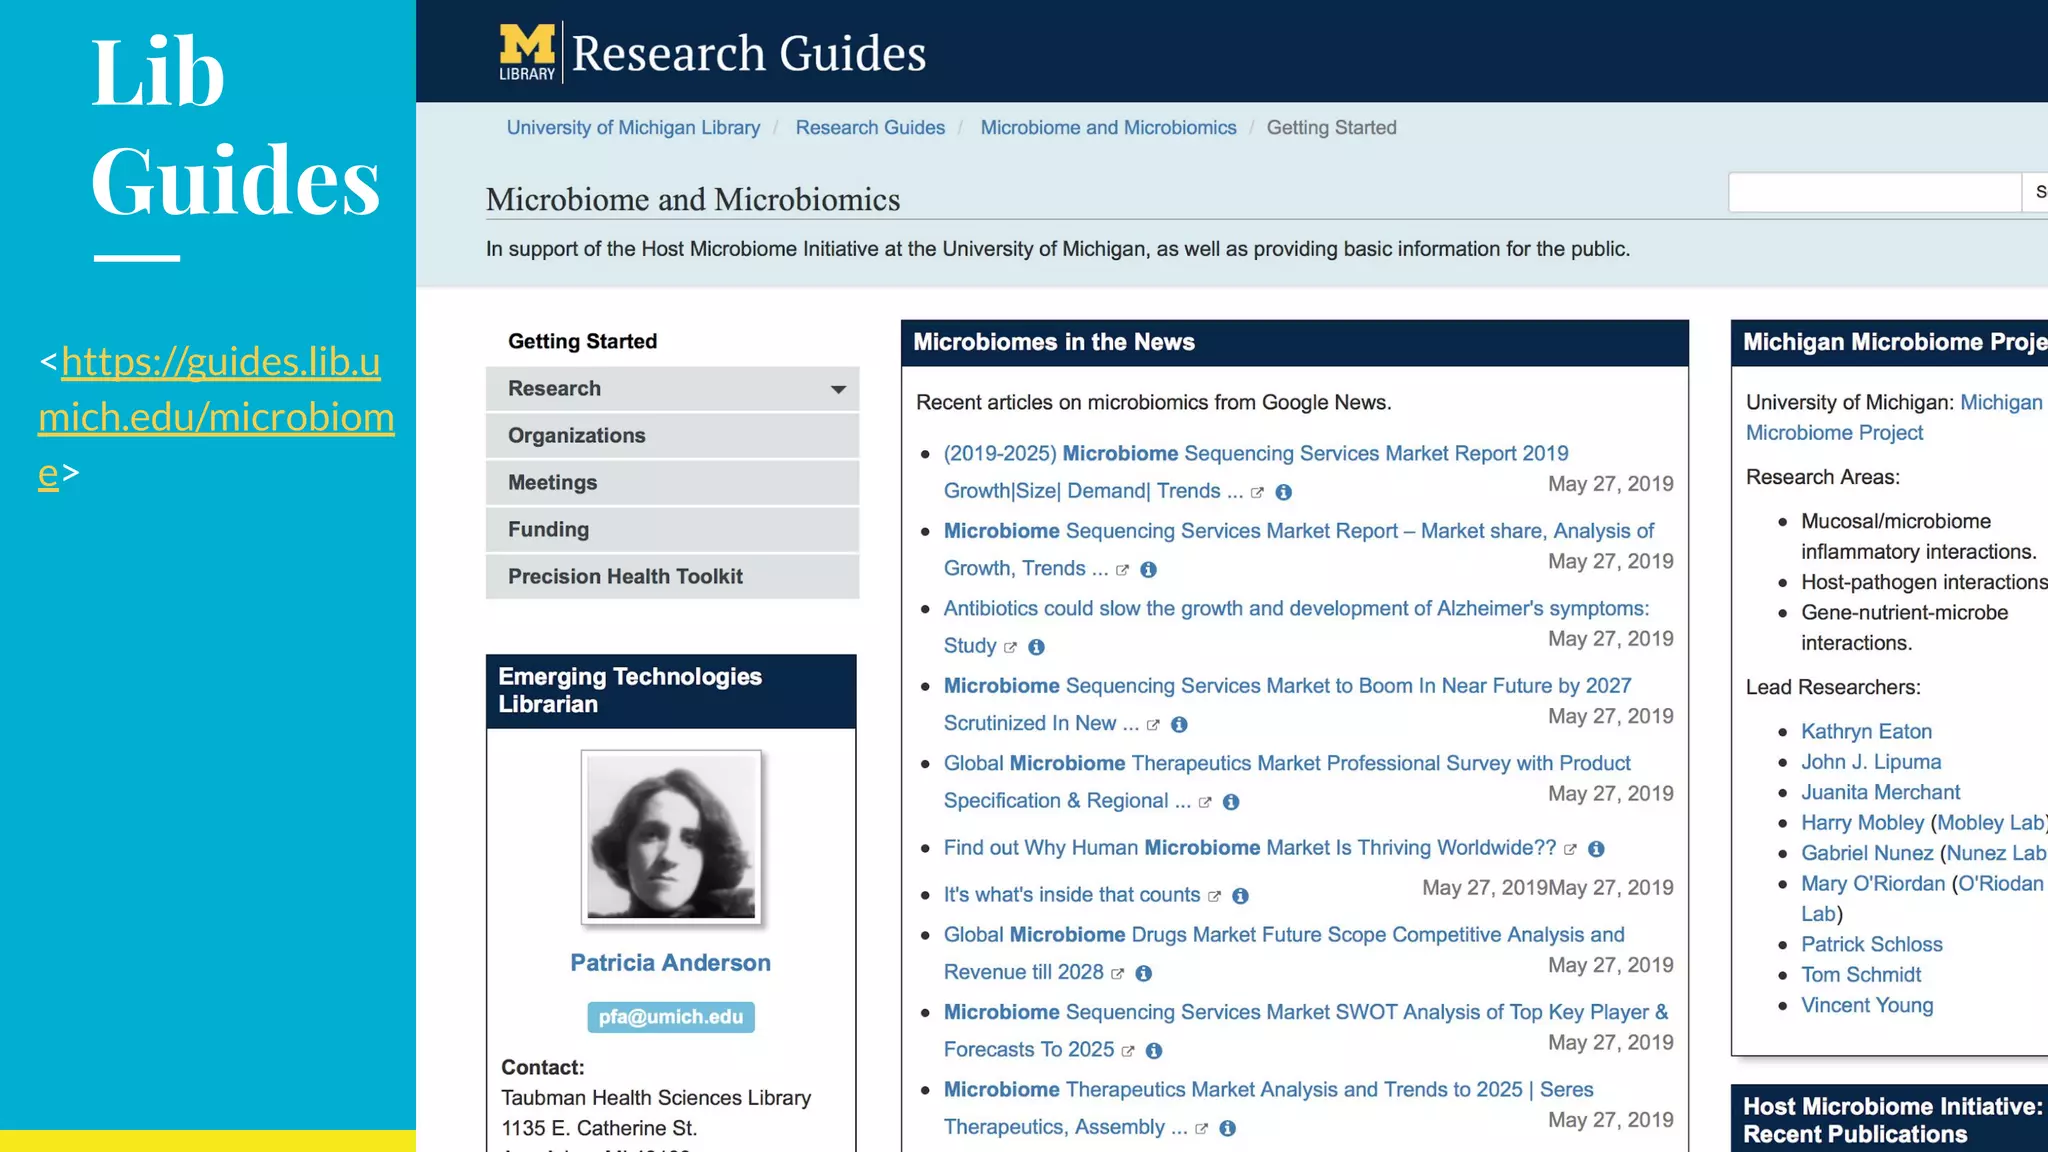Screen dimensions: 2048x1152
Task: Click info icon after 'Growth, Trends ...'
Action: (1148, 569)
